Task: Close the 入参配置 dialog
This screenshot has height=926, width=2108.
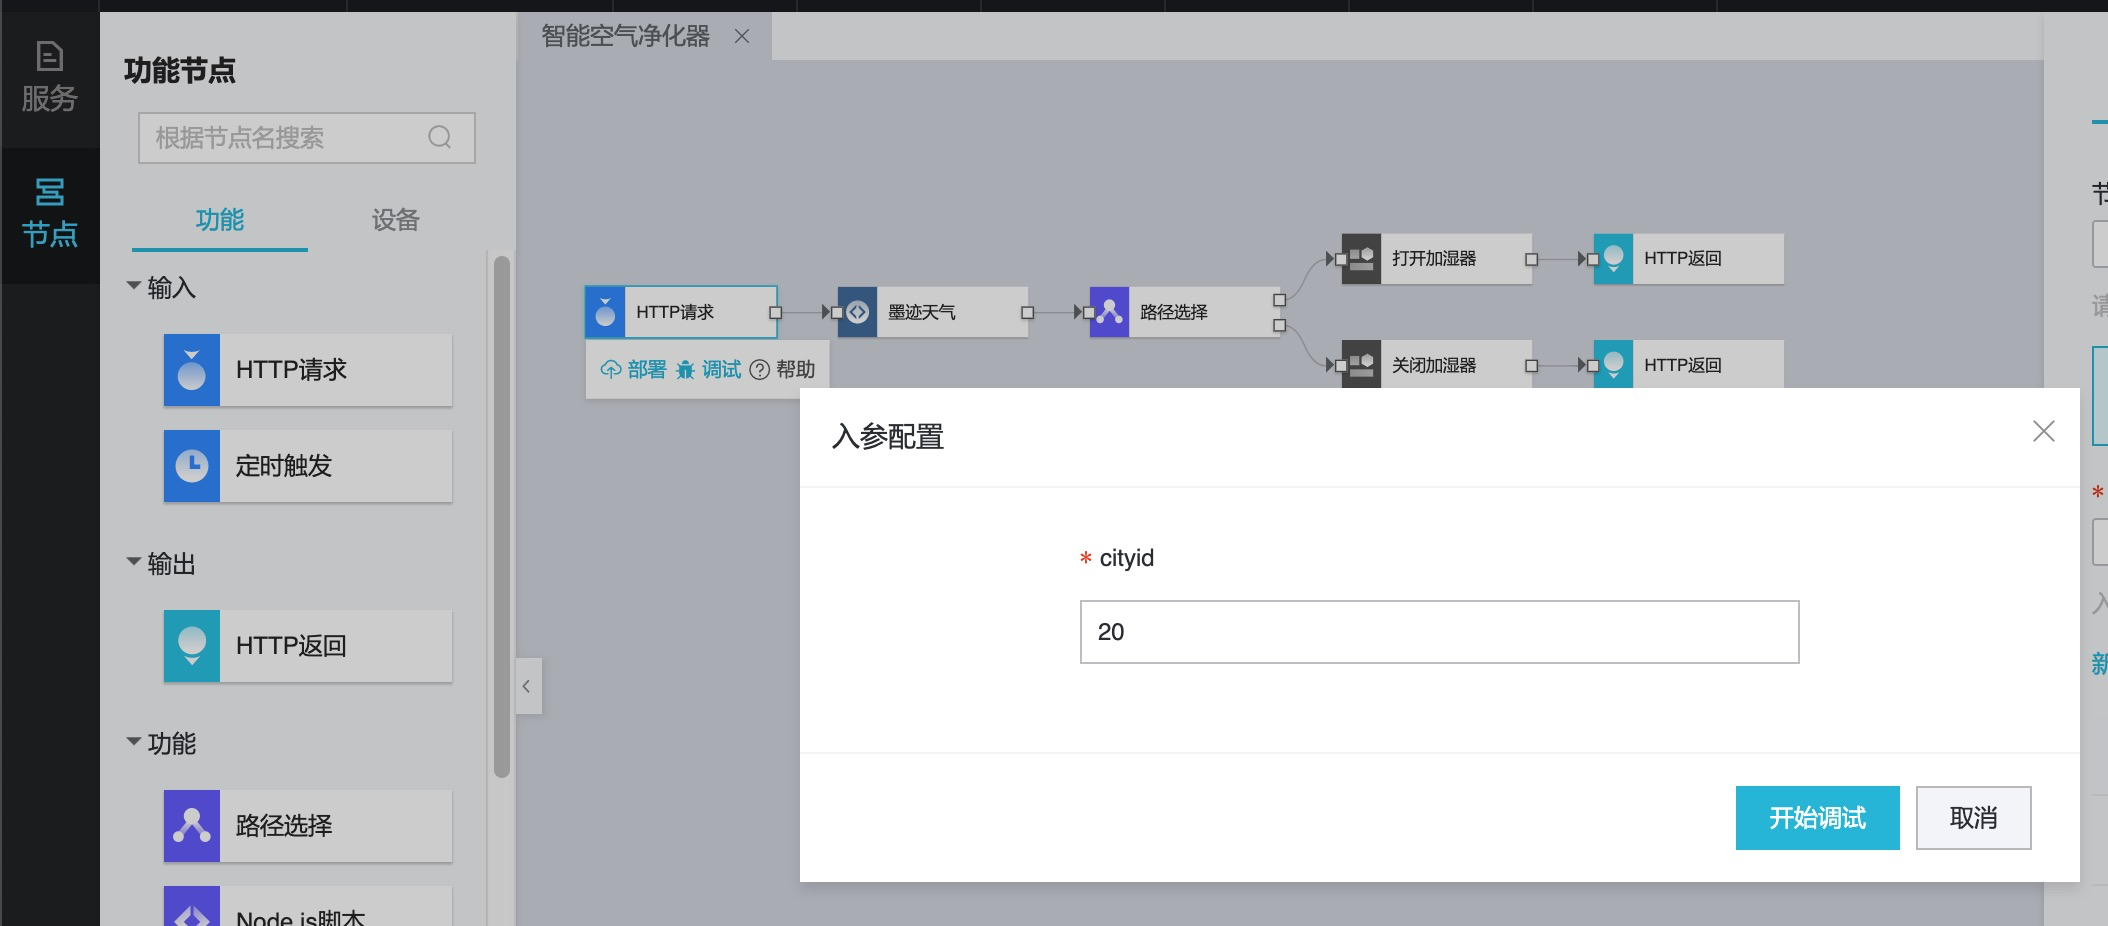Action: point(2043,431)
